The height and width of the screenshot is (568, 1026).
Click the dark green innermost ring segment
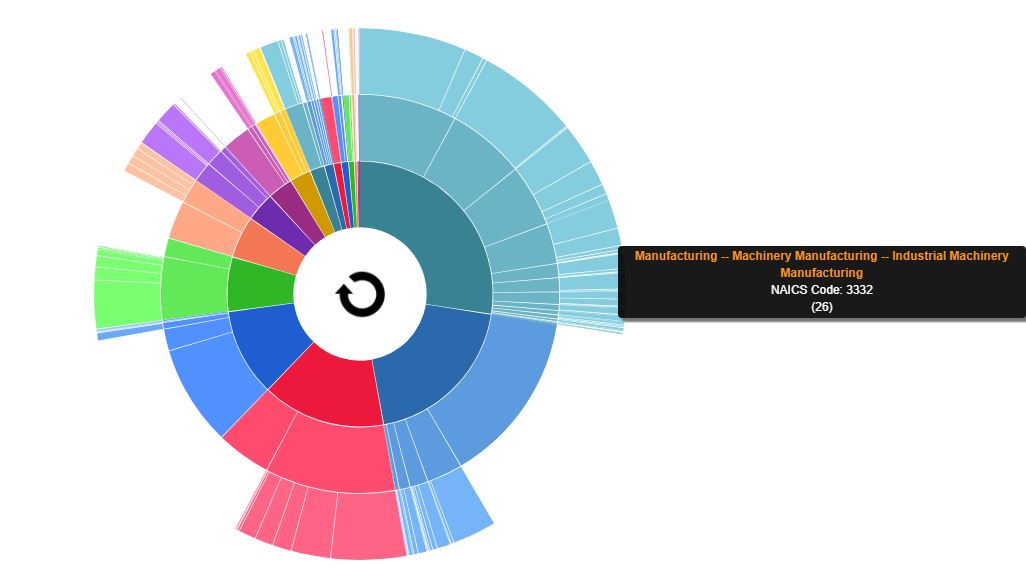(260, 287)
